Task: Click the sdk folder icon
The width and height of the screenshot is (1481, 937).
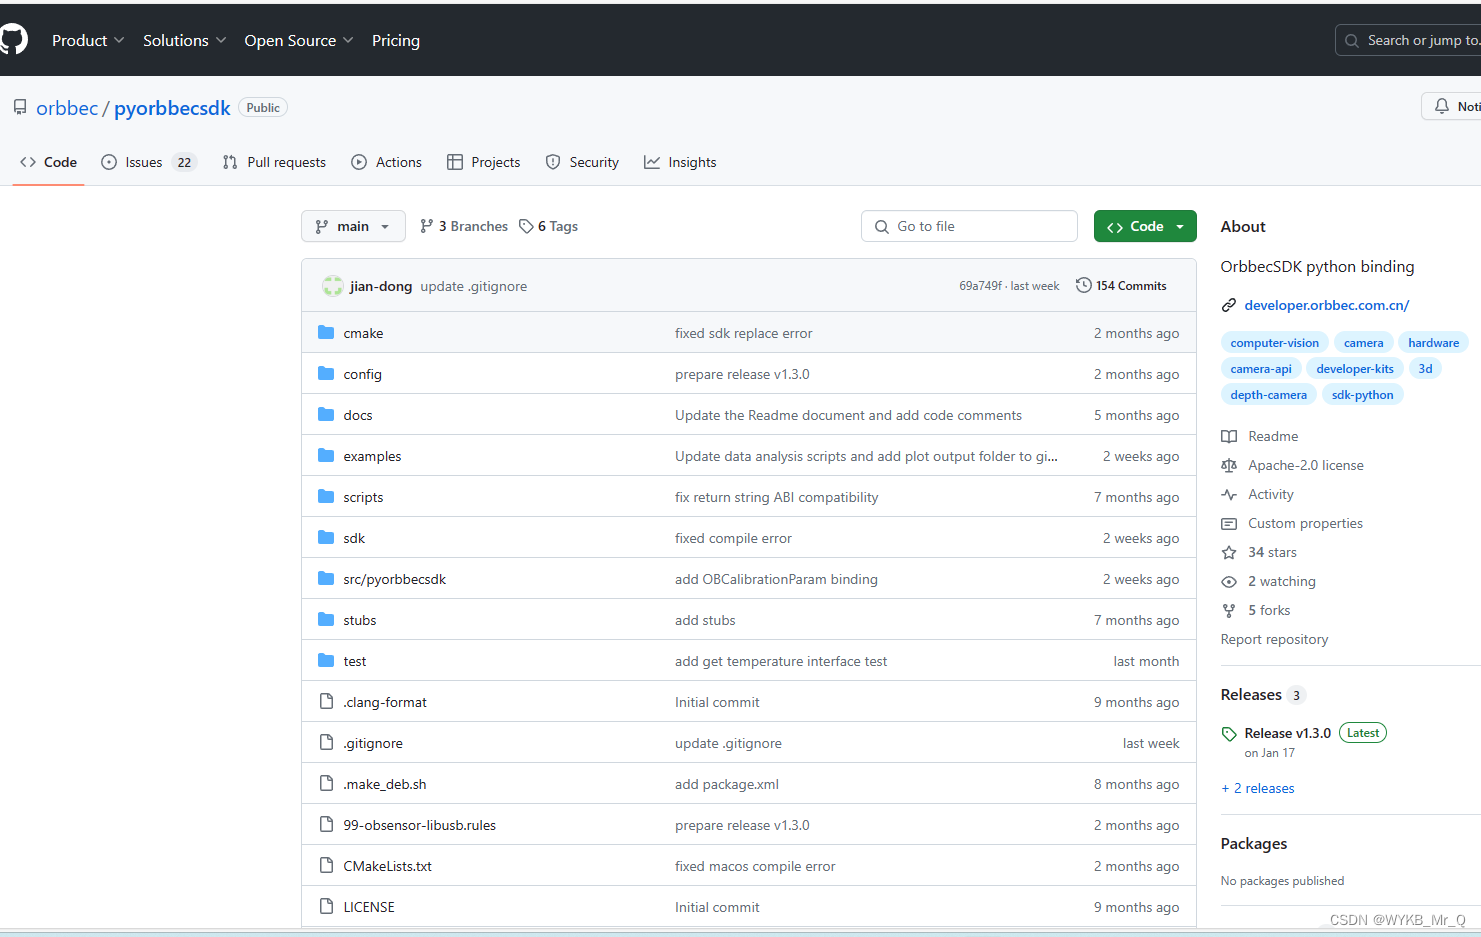Action: [x=326, y=537]
